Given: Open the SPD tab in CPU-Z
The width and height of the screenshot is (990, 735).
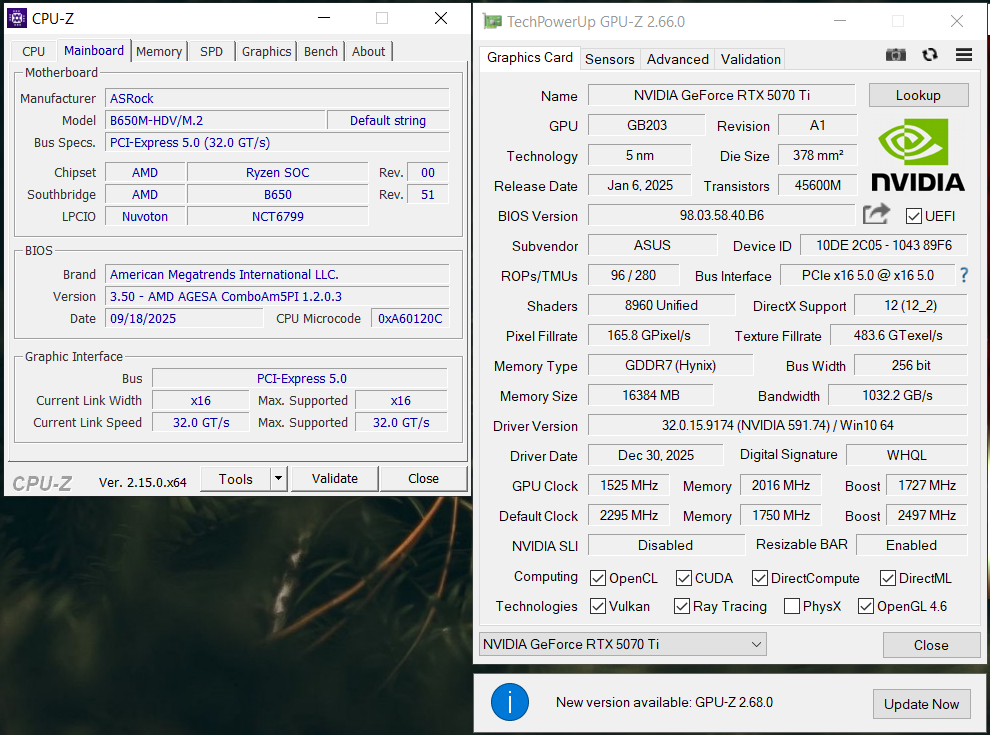Looking at the screenshot, I should pyautogui.click(x=212, y=51).
